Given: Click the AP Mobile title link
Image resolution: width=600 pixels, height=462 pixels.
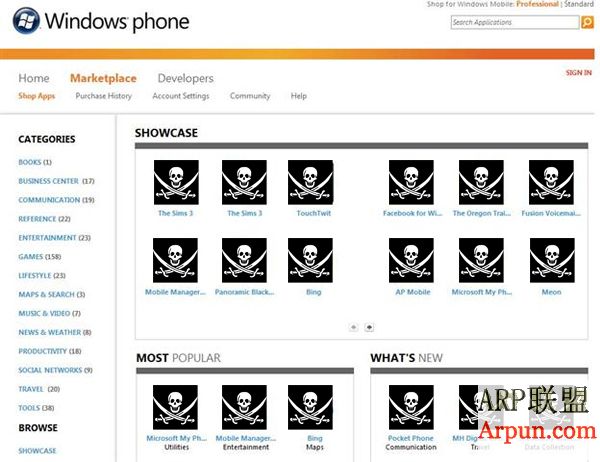Looking at the screenshot, I should 413,292.
